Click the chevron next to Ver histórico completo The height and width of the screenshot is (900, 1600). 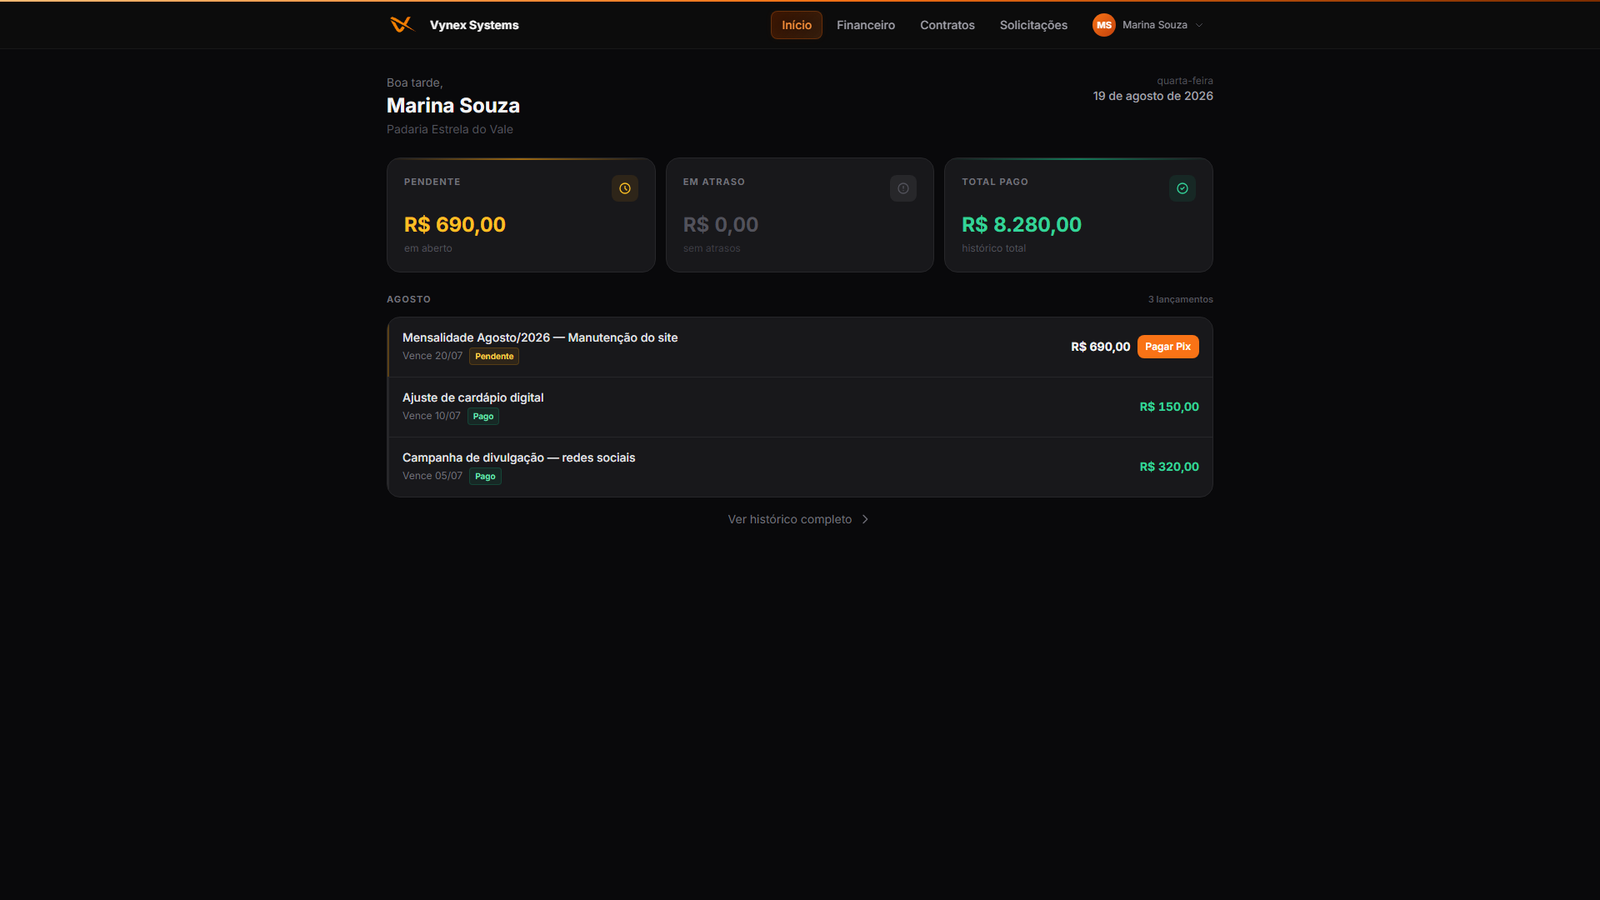pos(865,520)
